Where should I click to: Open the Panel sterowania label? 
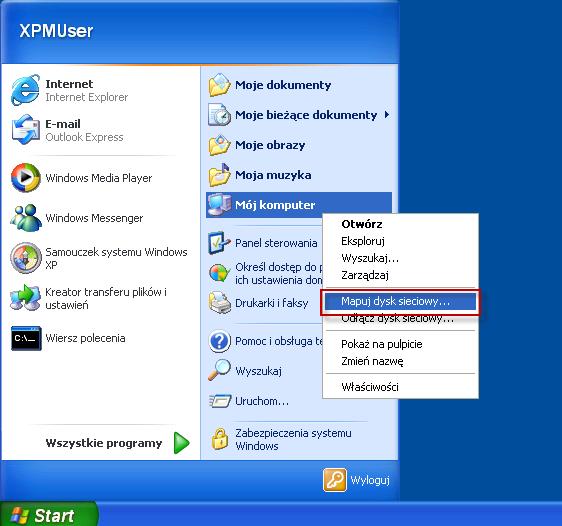tap(276, 243)
